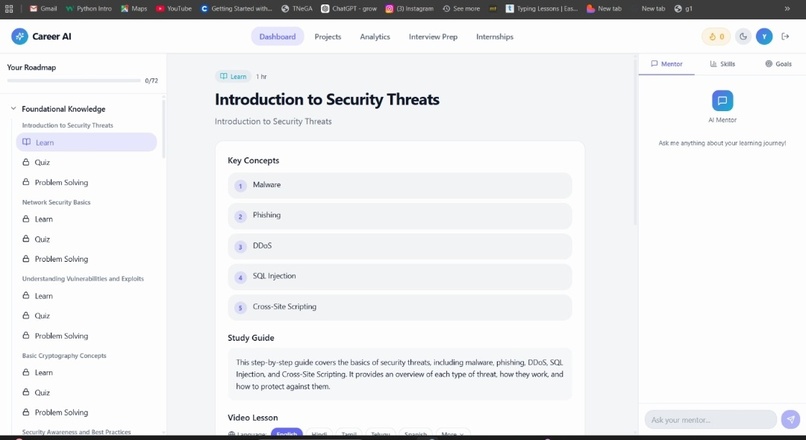Click the 0/72 roadmap progress count

click(152, 81)
